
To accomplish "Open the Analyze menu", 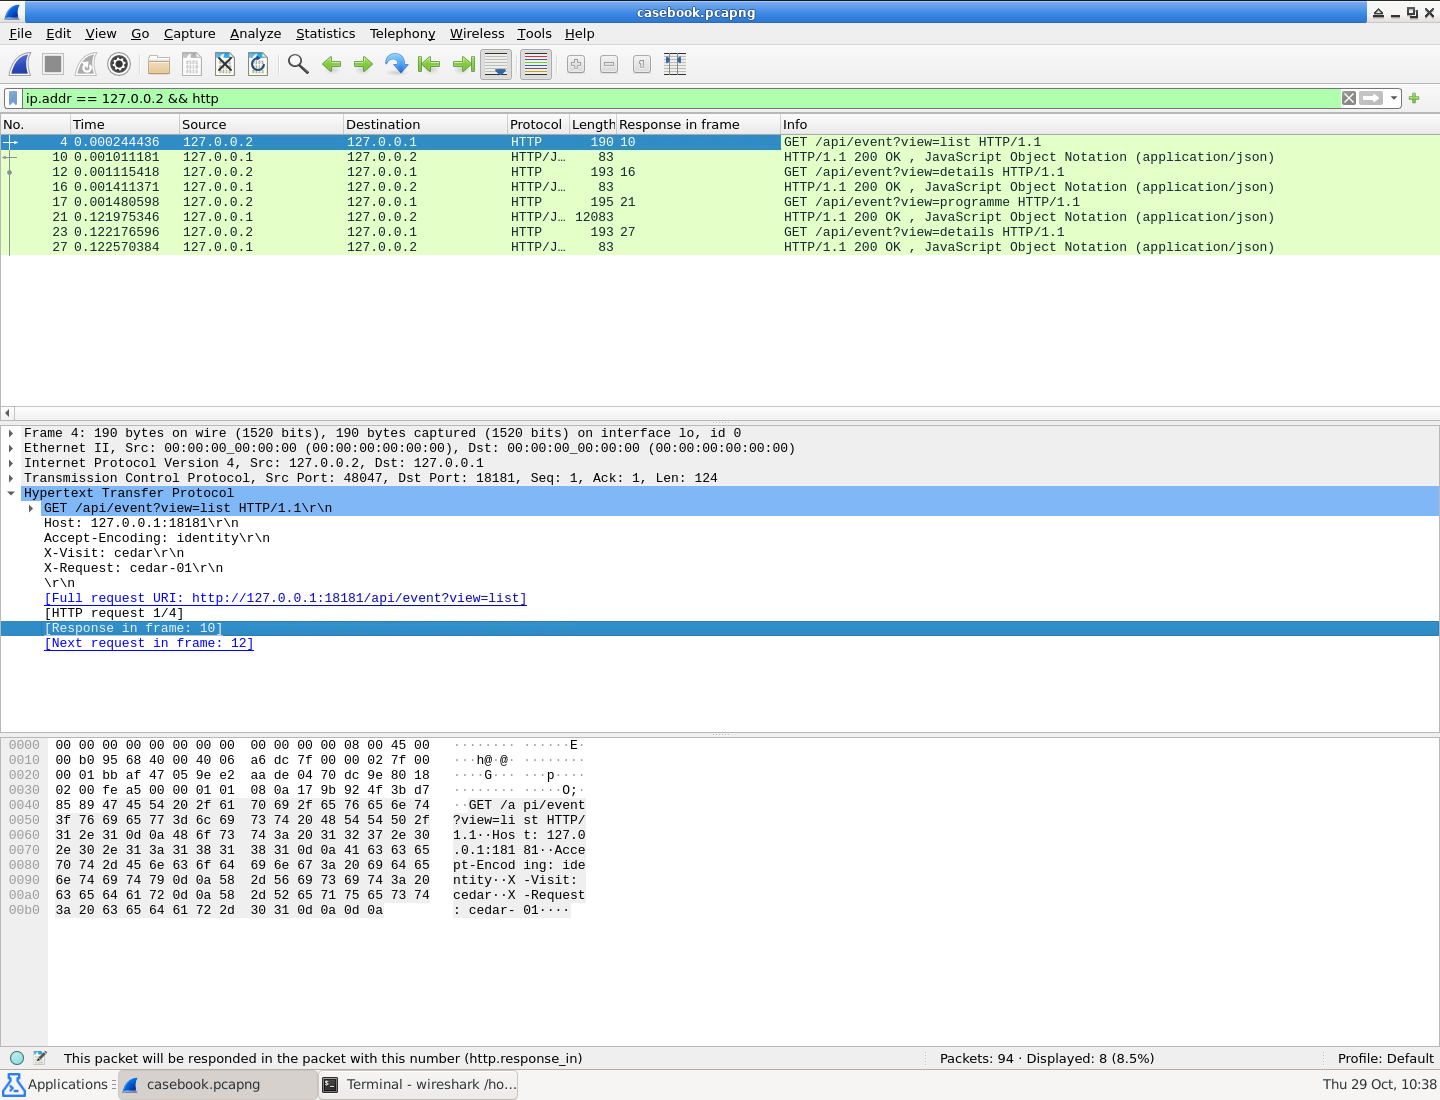I will (255, 33).
